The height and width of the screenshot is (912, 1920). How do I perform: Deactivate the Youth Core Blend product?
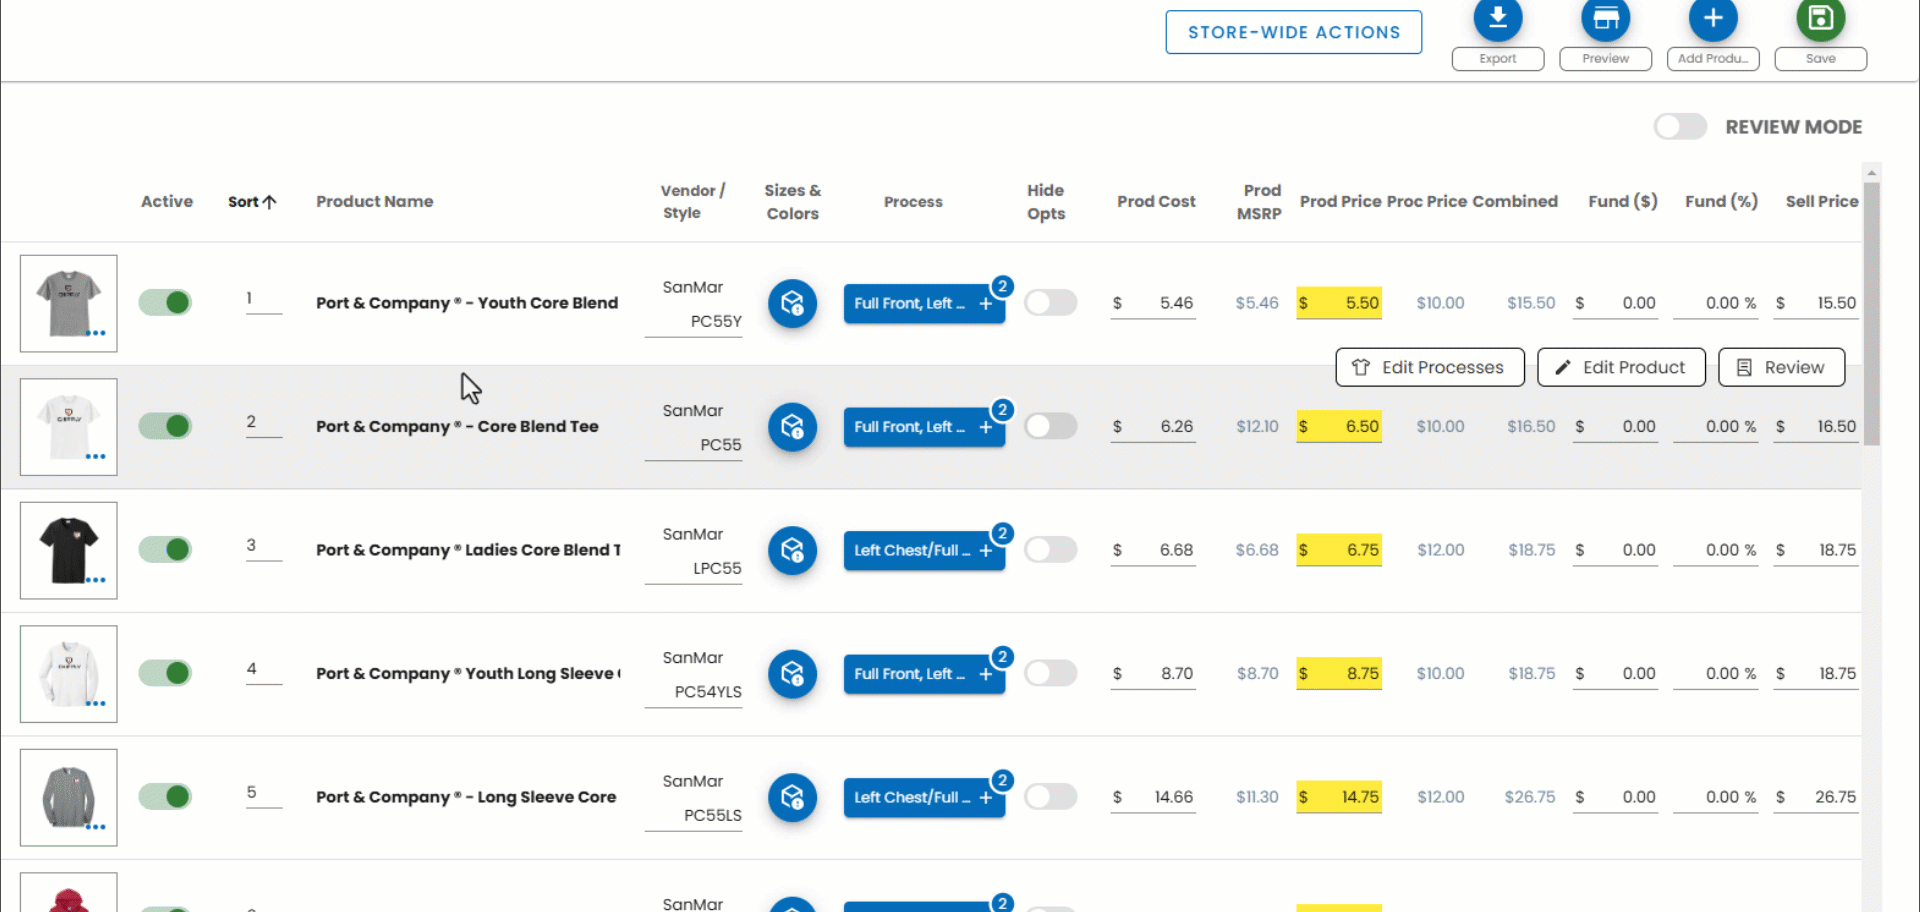click(165, 303)
